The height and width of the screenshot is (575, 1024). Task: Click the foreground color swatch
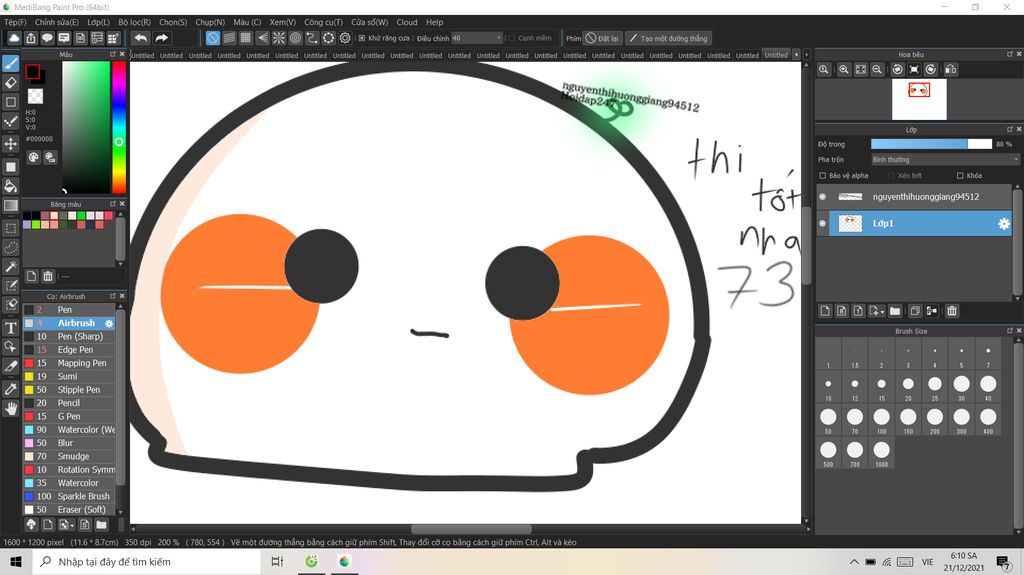pyautogui.click(x=33, y=72)
